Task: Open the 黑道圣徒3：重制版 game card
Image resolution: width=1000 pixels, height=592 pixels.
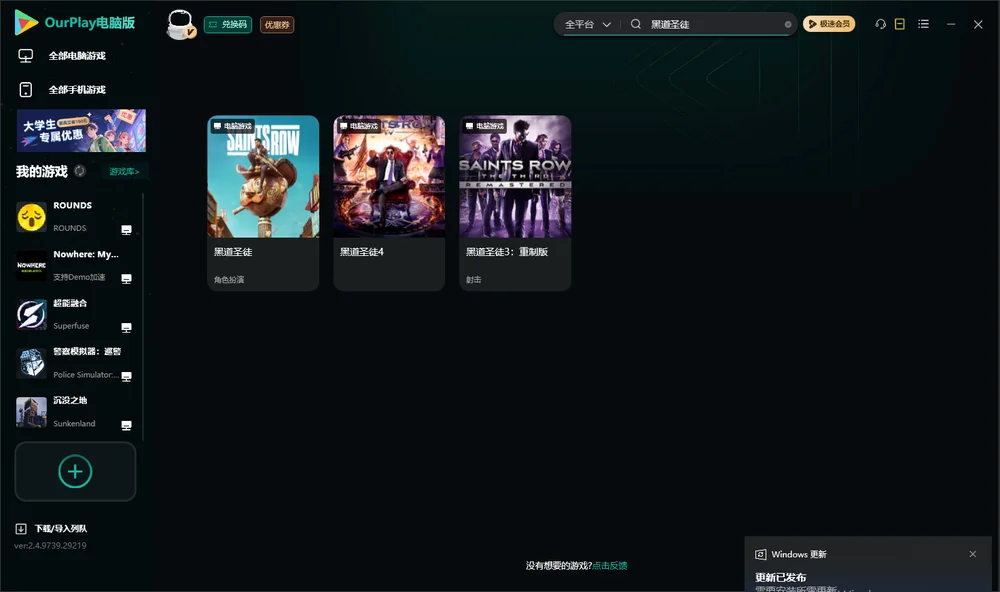Action: (x=515, y=203)
